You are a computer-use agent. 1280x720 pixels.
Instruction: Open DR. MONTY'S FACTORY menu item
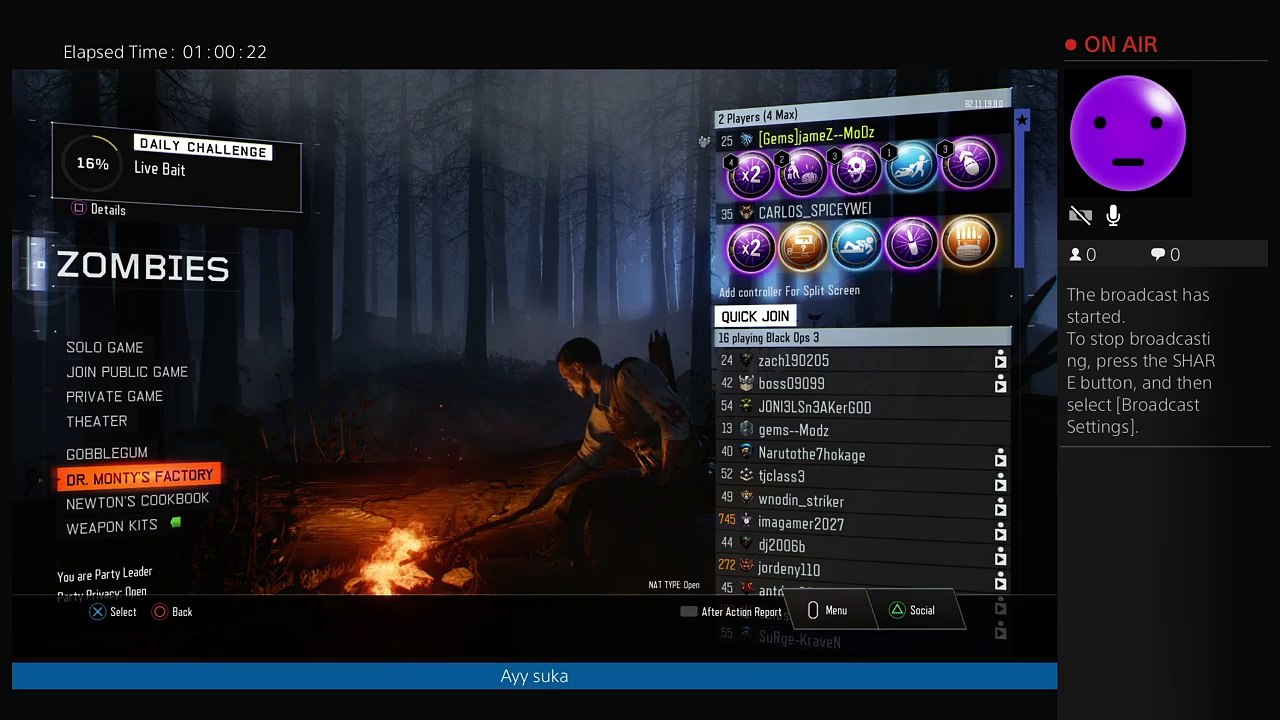click(x=139, y=477)
